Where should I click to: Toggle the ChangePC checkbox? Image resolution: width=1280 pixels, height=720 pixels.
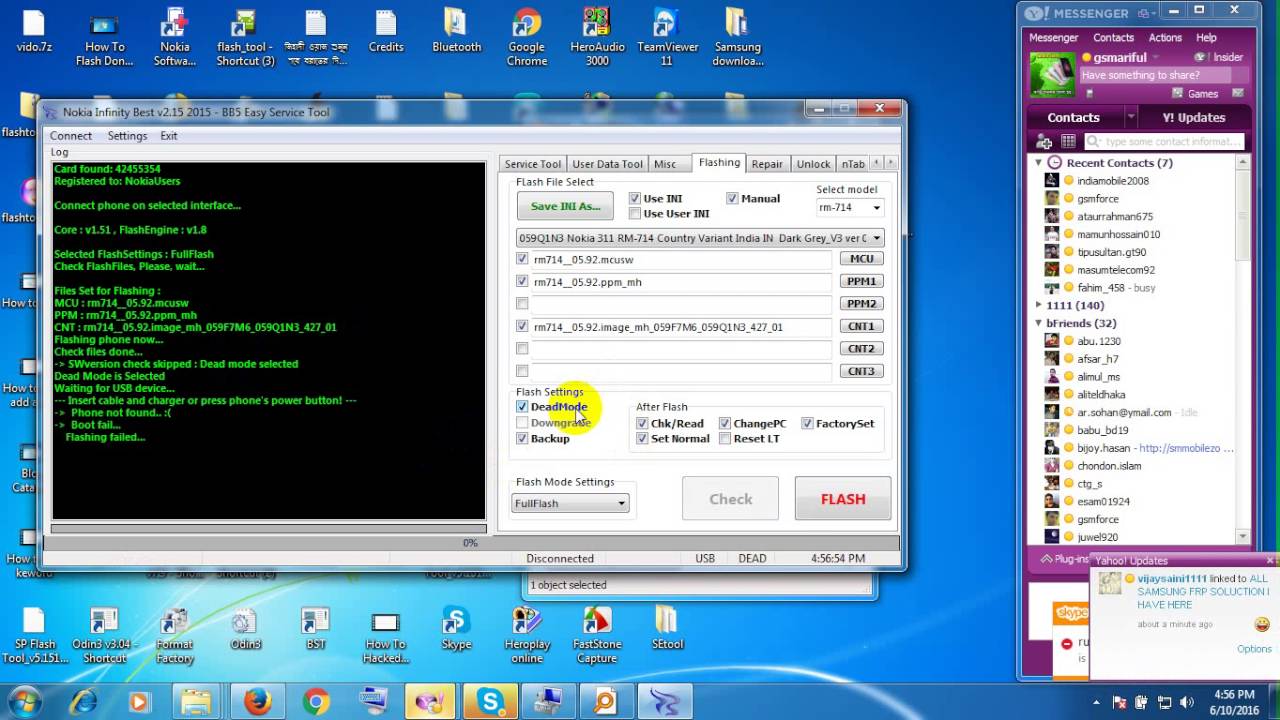coord(725,424)
